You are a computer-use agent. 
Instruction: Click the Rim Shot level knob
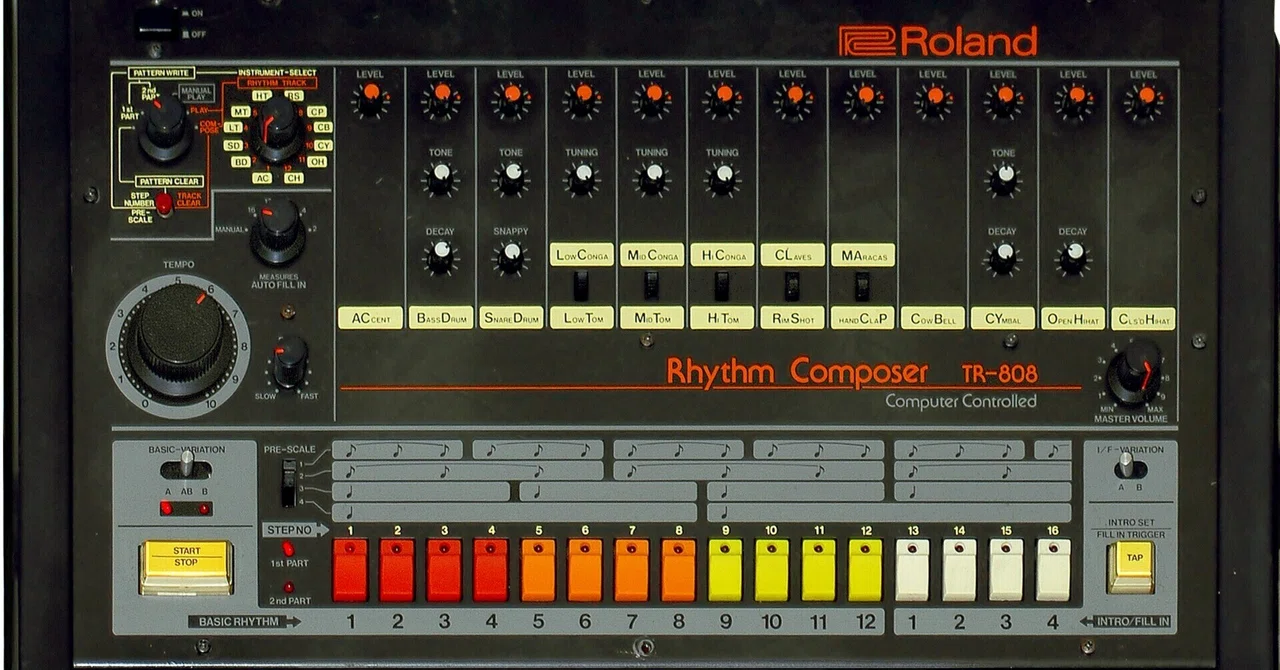792,100
